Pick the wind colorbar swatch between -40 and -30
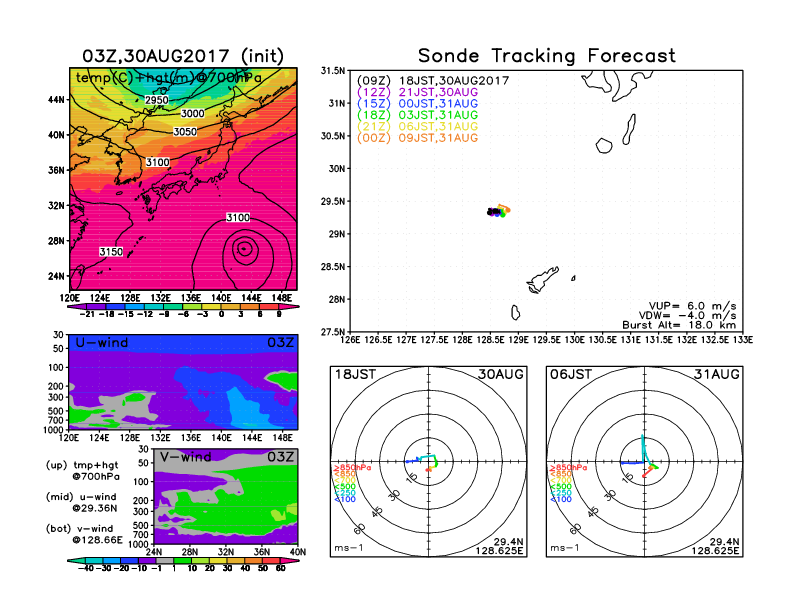This screenshot has width=792, height=612. click(x=93, y=560)
